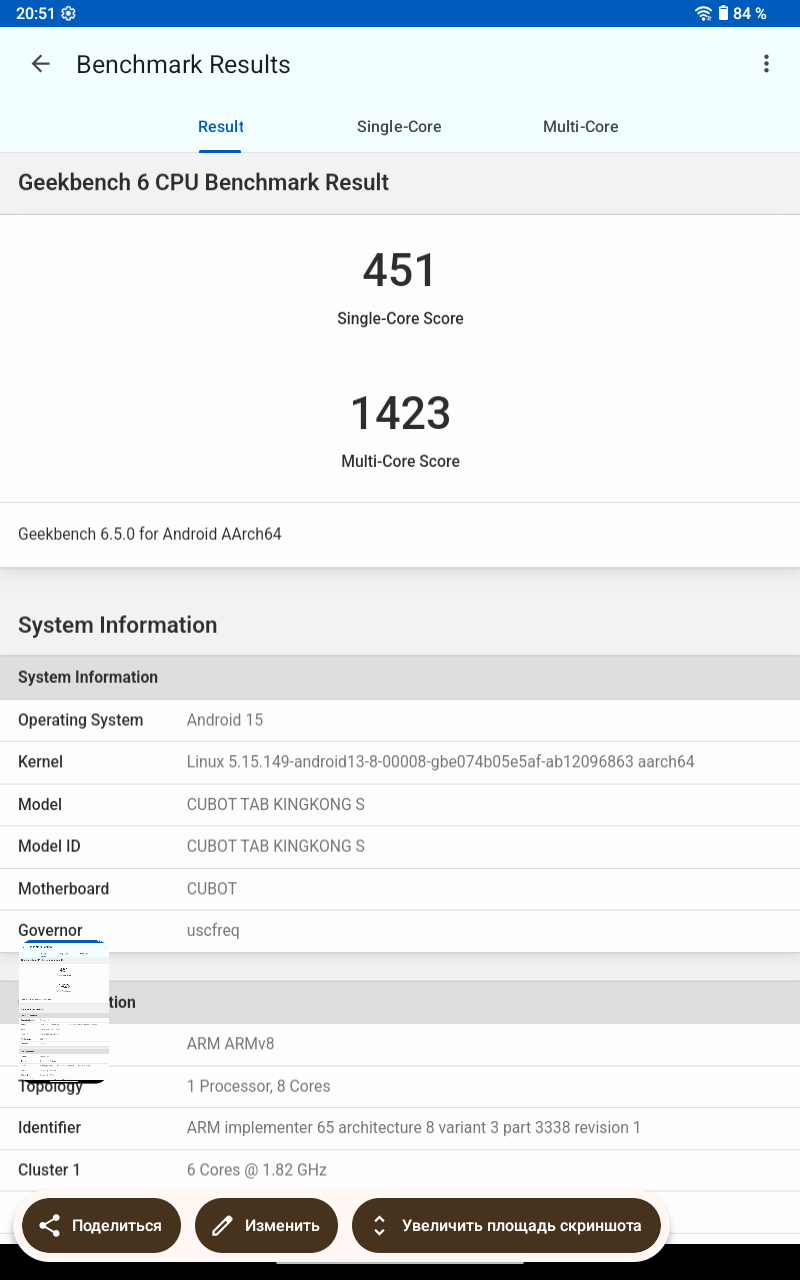The height and width of the screenshot is (1280, 800).
Task: Open the three-dot overflow menu
Action: click(x=766, y=64)
